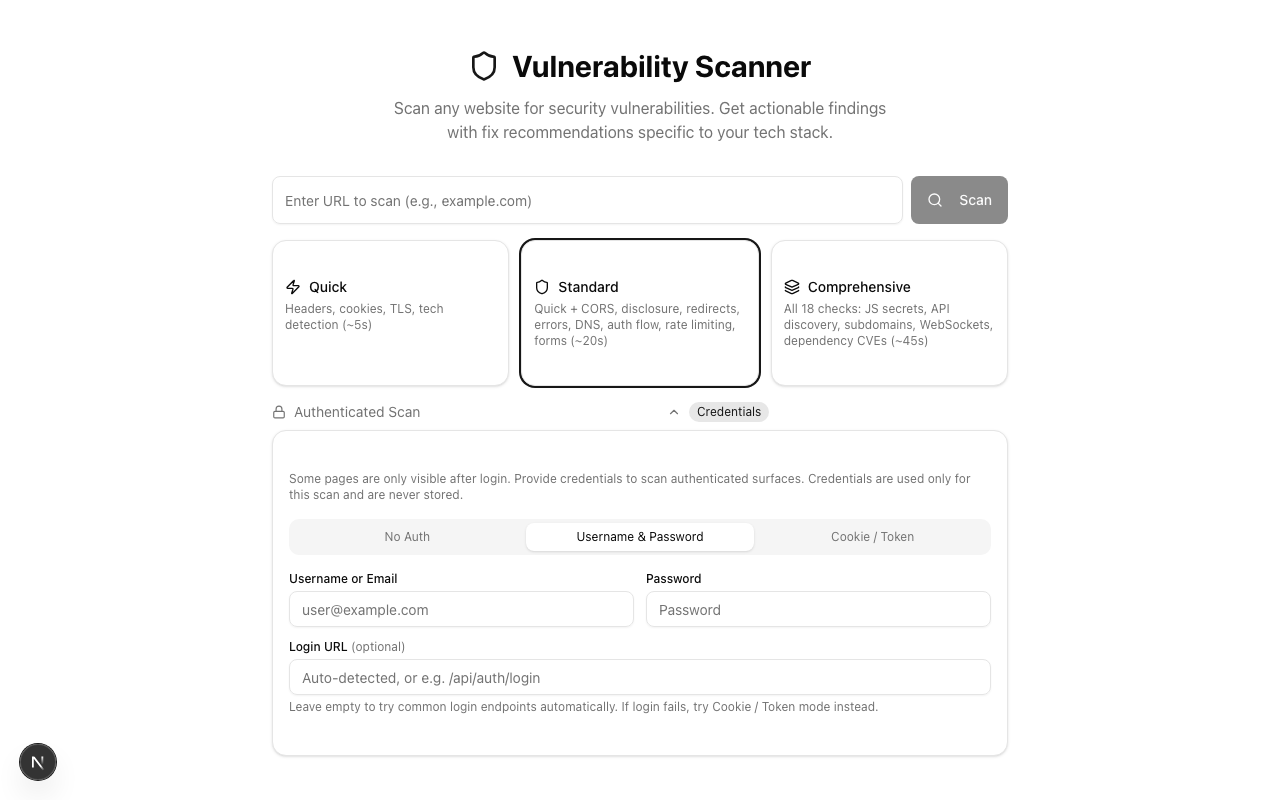Switch to the No Auth tab
The image size is (1280, 800).
click(407, 537)
